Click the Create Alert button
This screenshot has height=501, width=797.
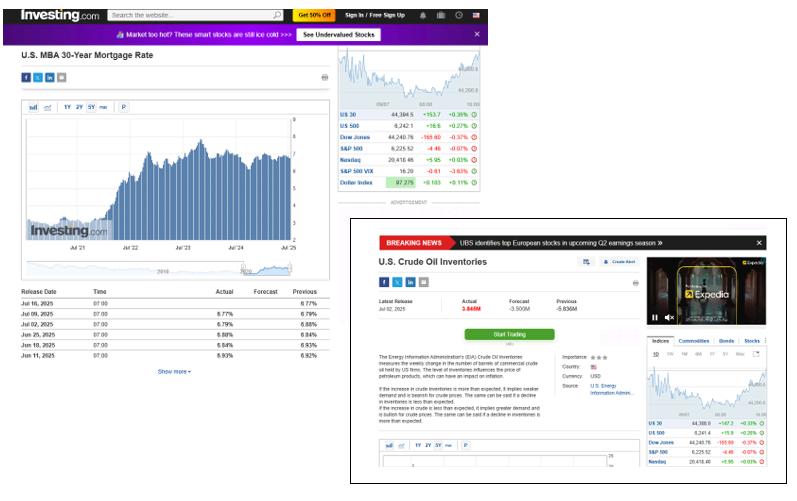click(620, 262)
